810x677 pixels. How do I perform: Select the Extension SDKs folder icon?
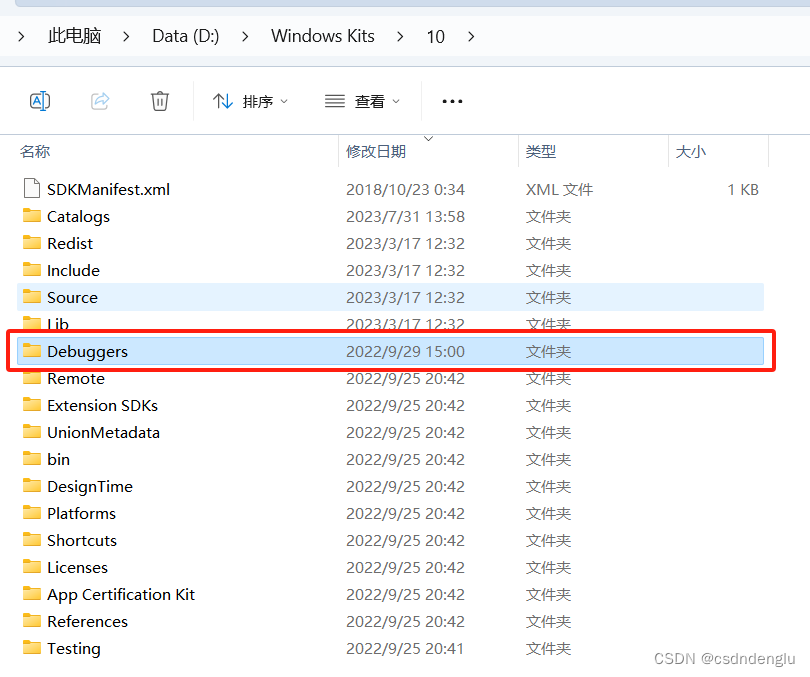tap(32, 404)
